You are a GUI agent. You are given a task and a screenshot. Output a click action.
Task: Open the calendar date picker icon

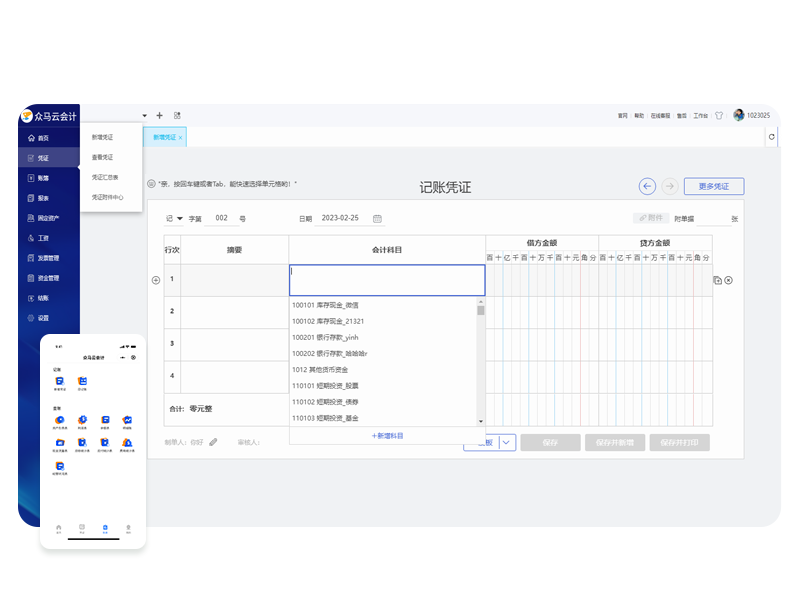pos(377,218)
